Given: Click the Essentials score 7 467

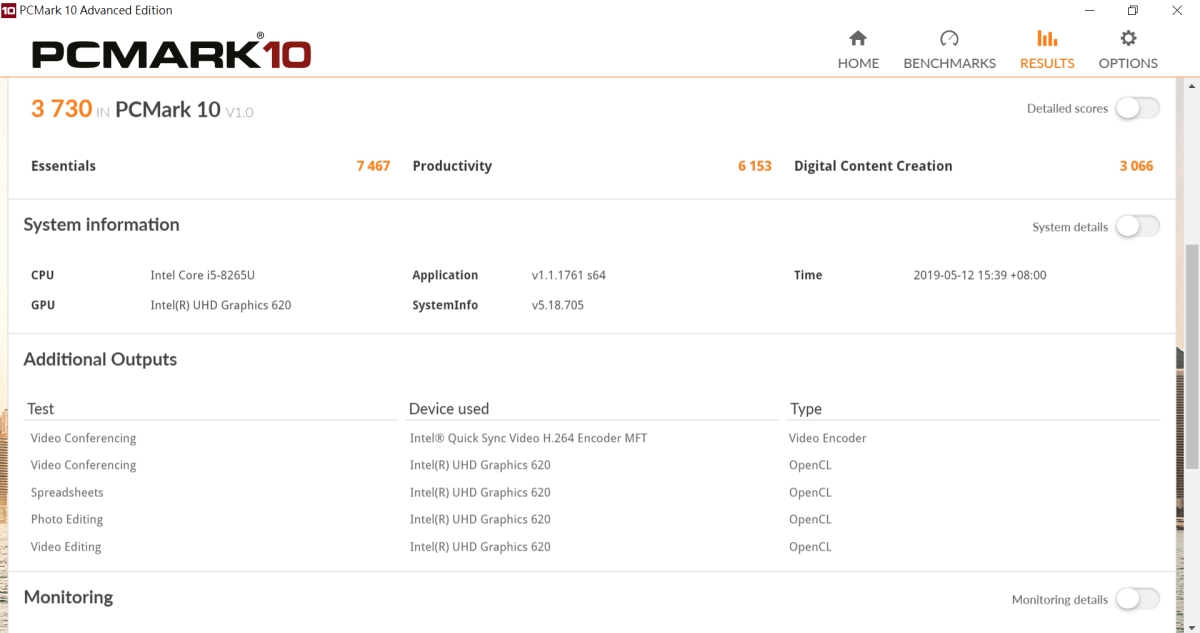Looking at the screenshot, I should 373,166.
